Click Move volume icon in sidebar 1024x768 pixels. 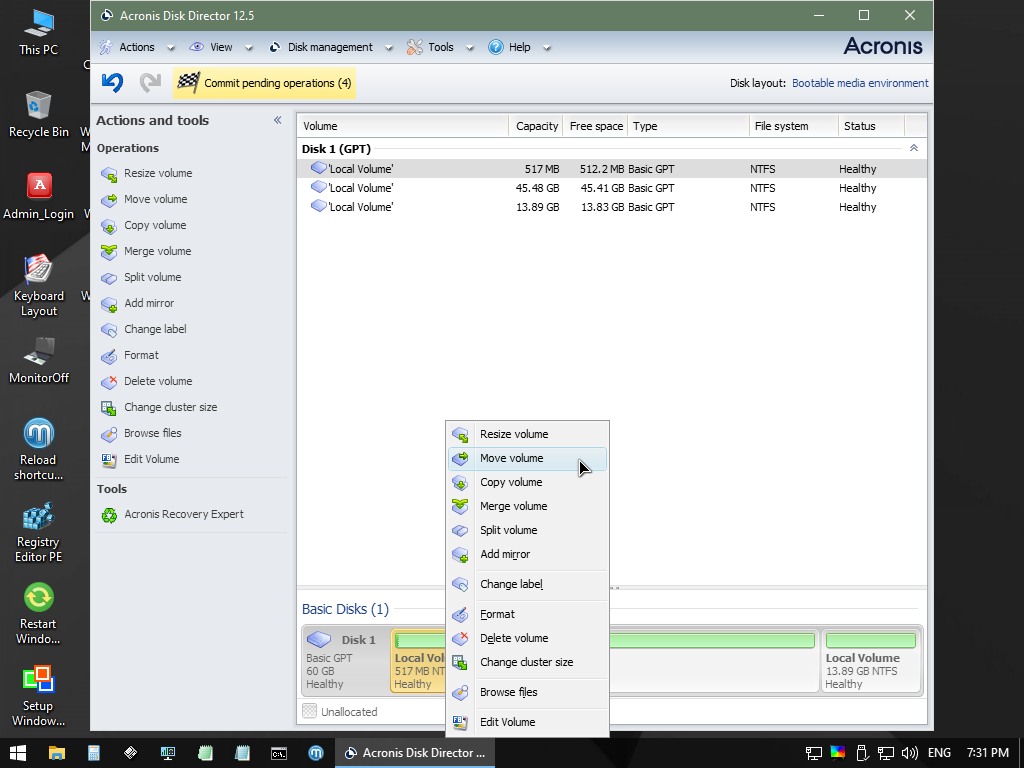click(108, 200)
